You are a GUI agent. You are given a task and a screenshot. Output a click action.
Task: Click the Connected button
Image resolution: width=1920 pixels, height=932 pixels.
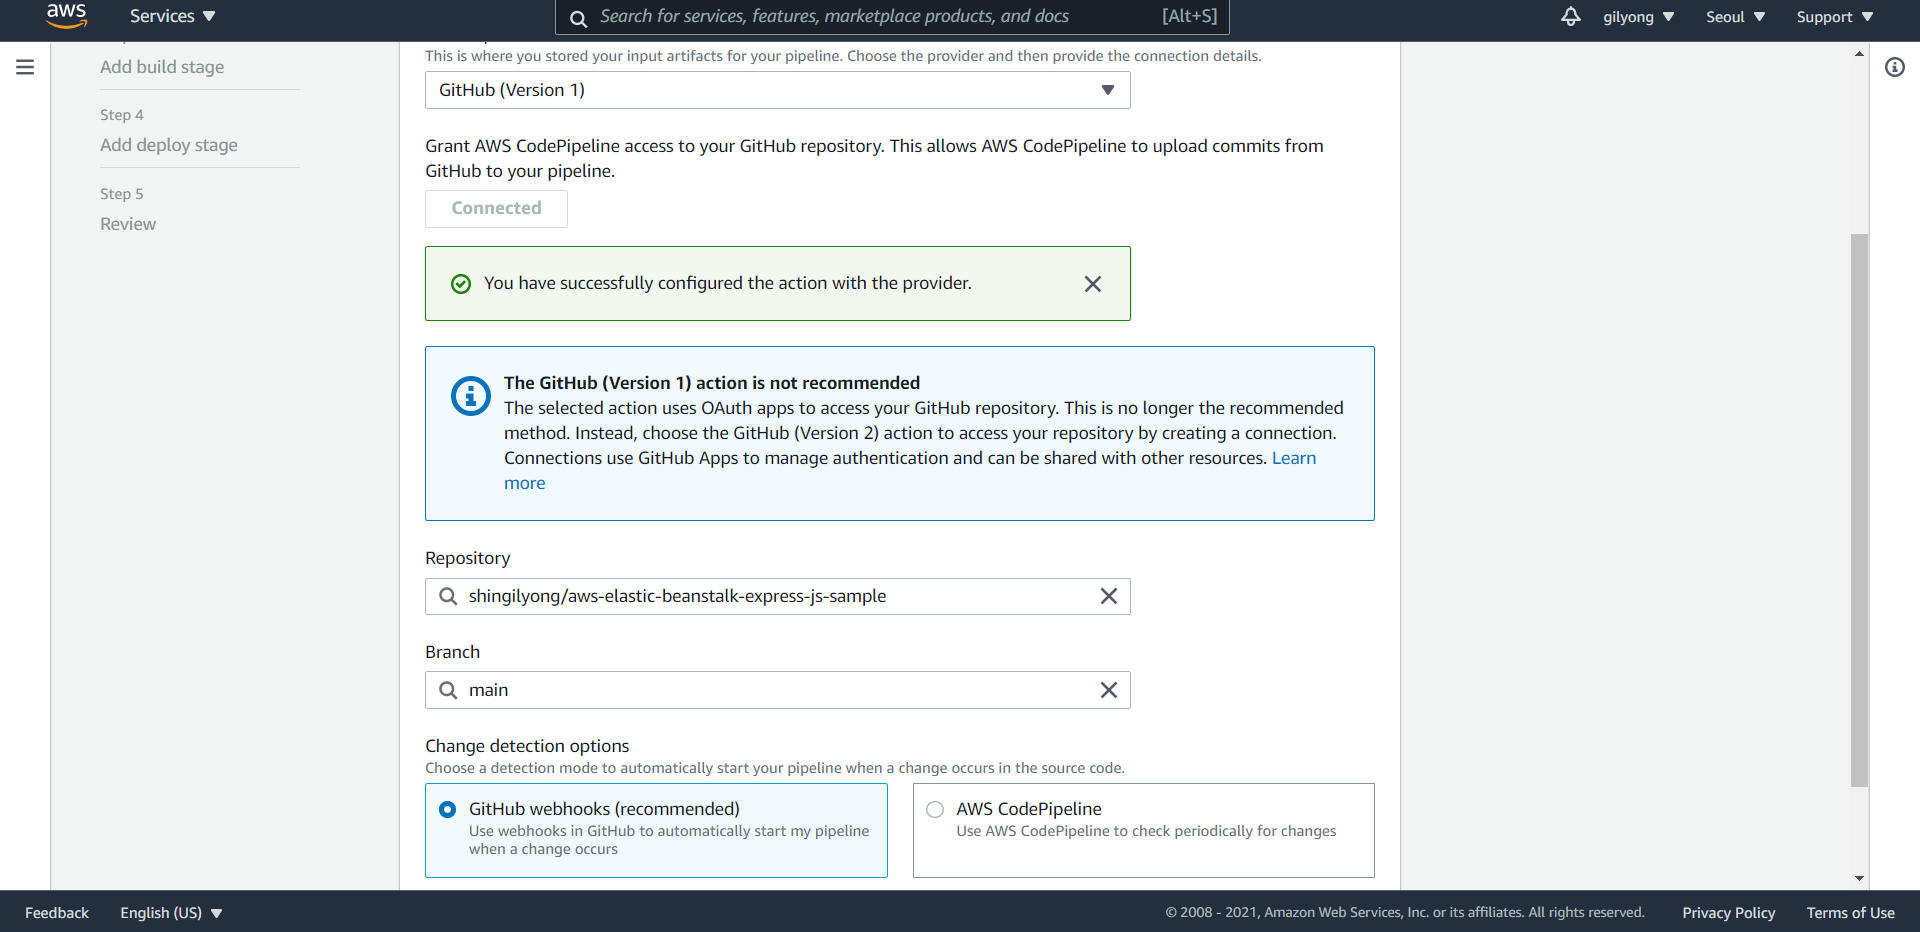(x=496, y=208)
